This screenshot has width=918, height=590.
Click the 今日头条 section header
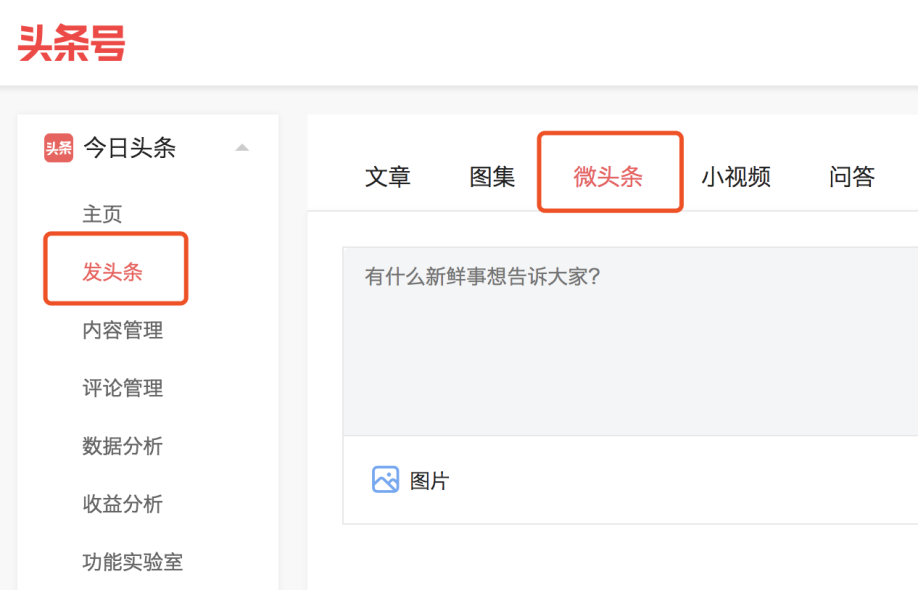(129, 148)
